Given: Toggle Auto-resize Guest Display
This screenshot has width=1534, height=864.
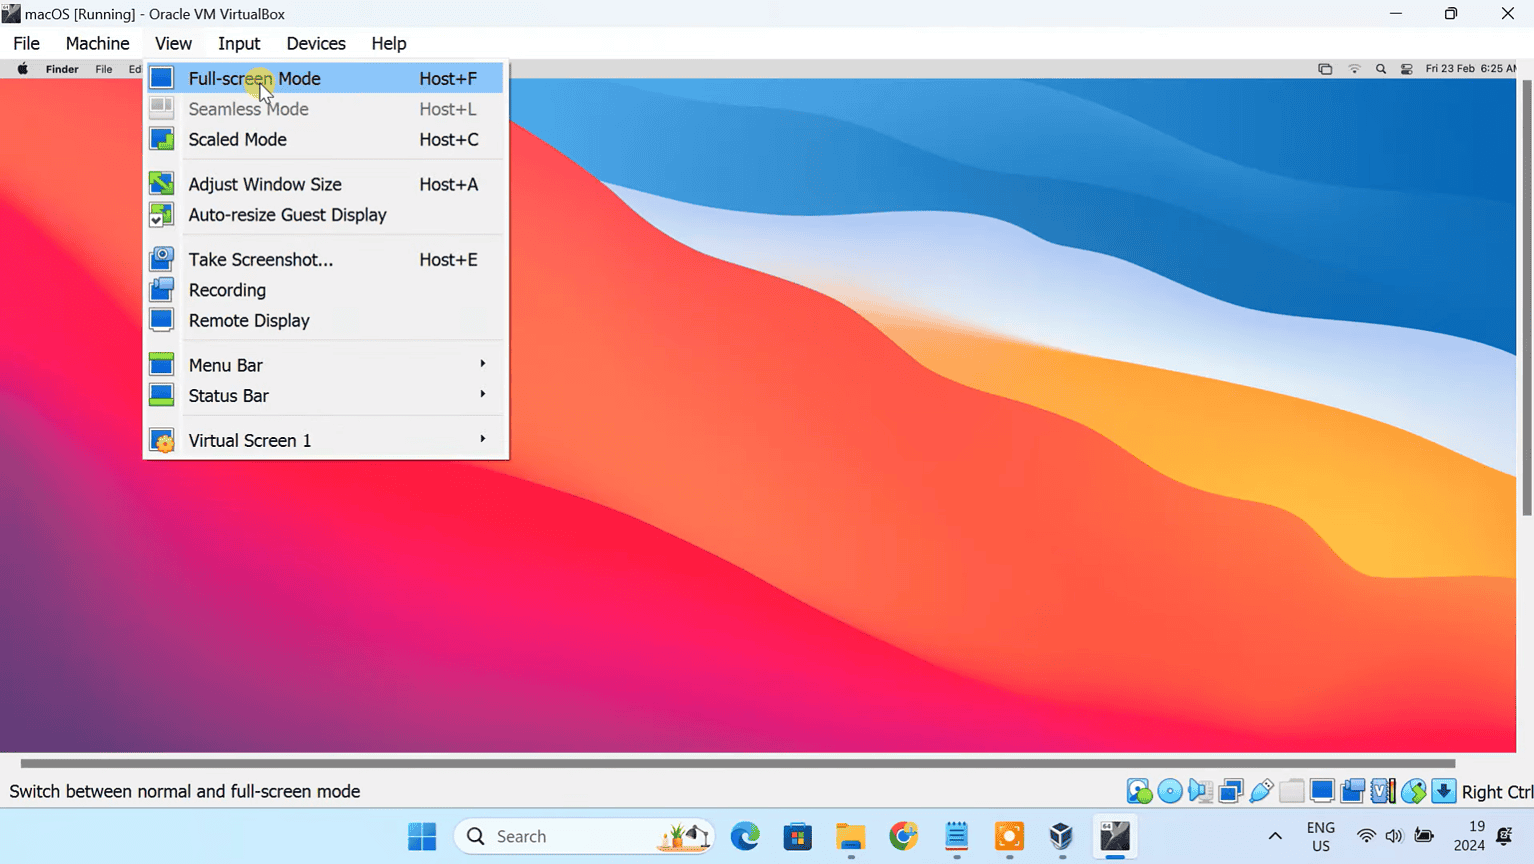Looking at the screenshot, I should (x=287, y=215).
